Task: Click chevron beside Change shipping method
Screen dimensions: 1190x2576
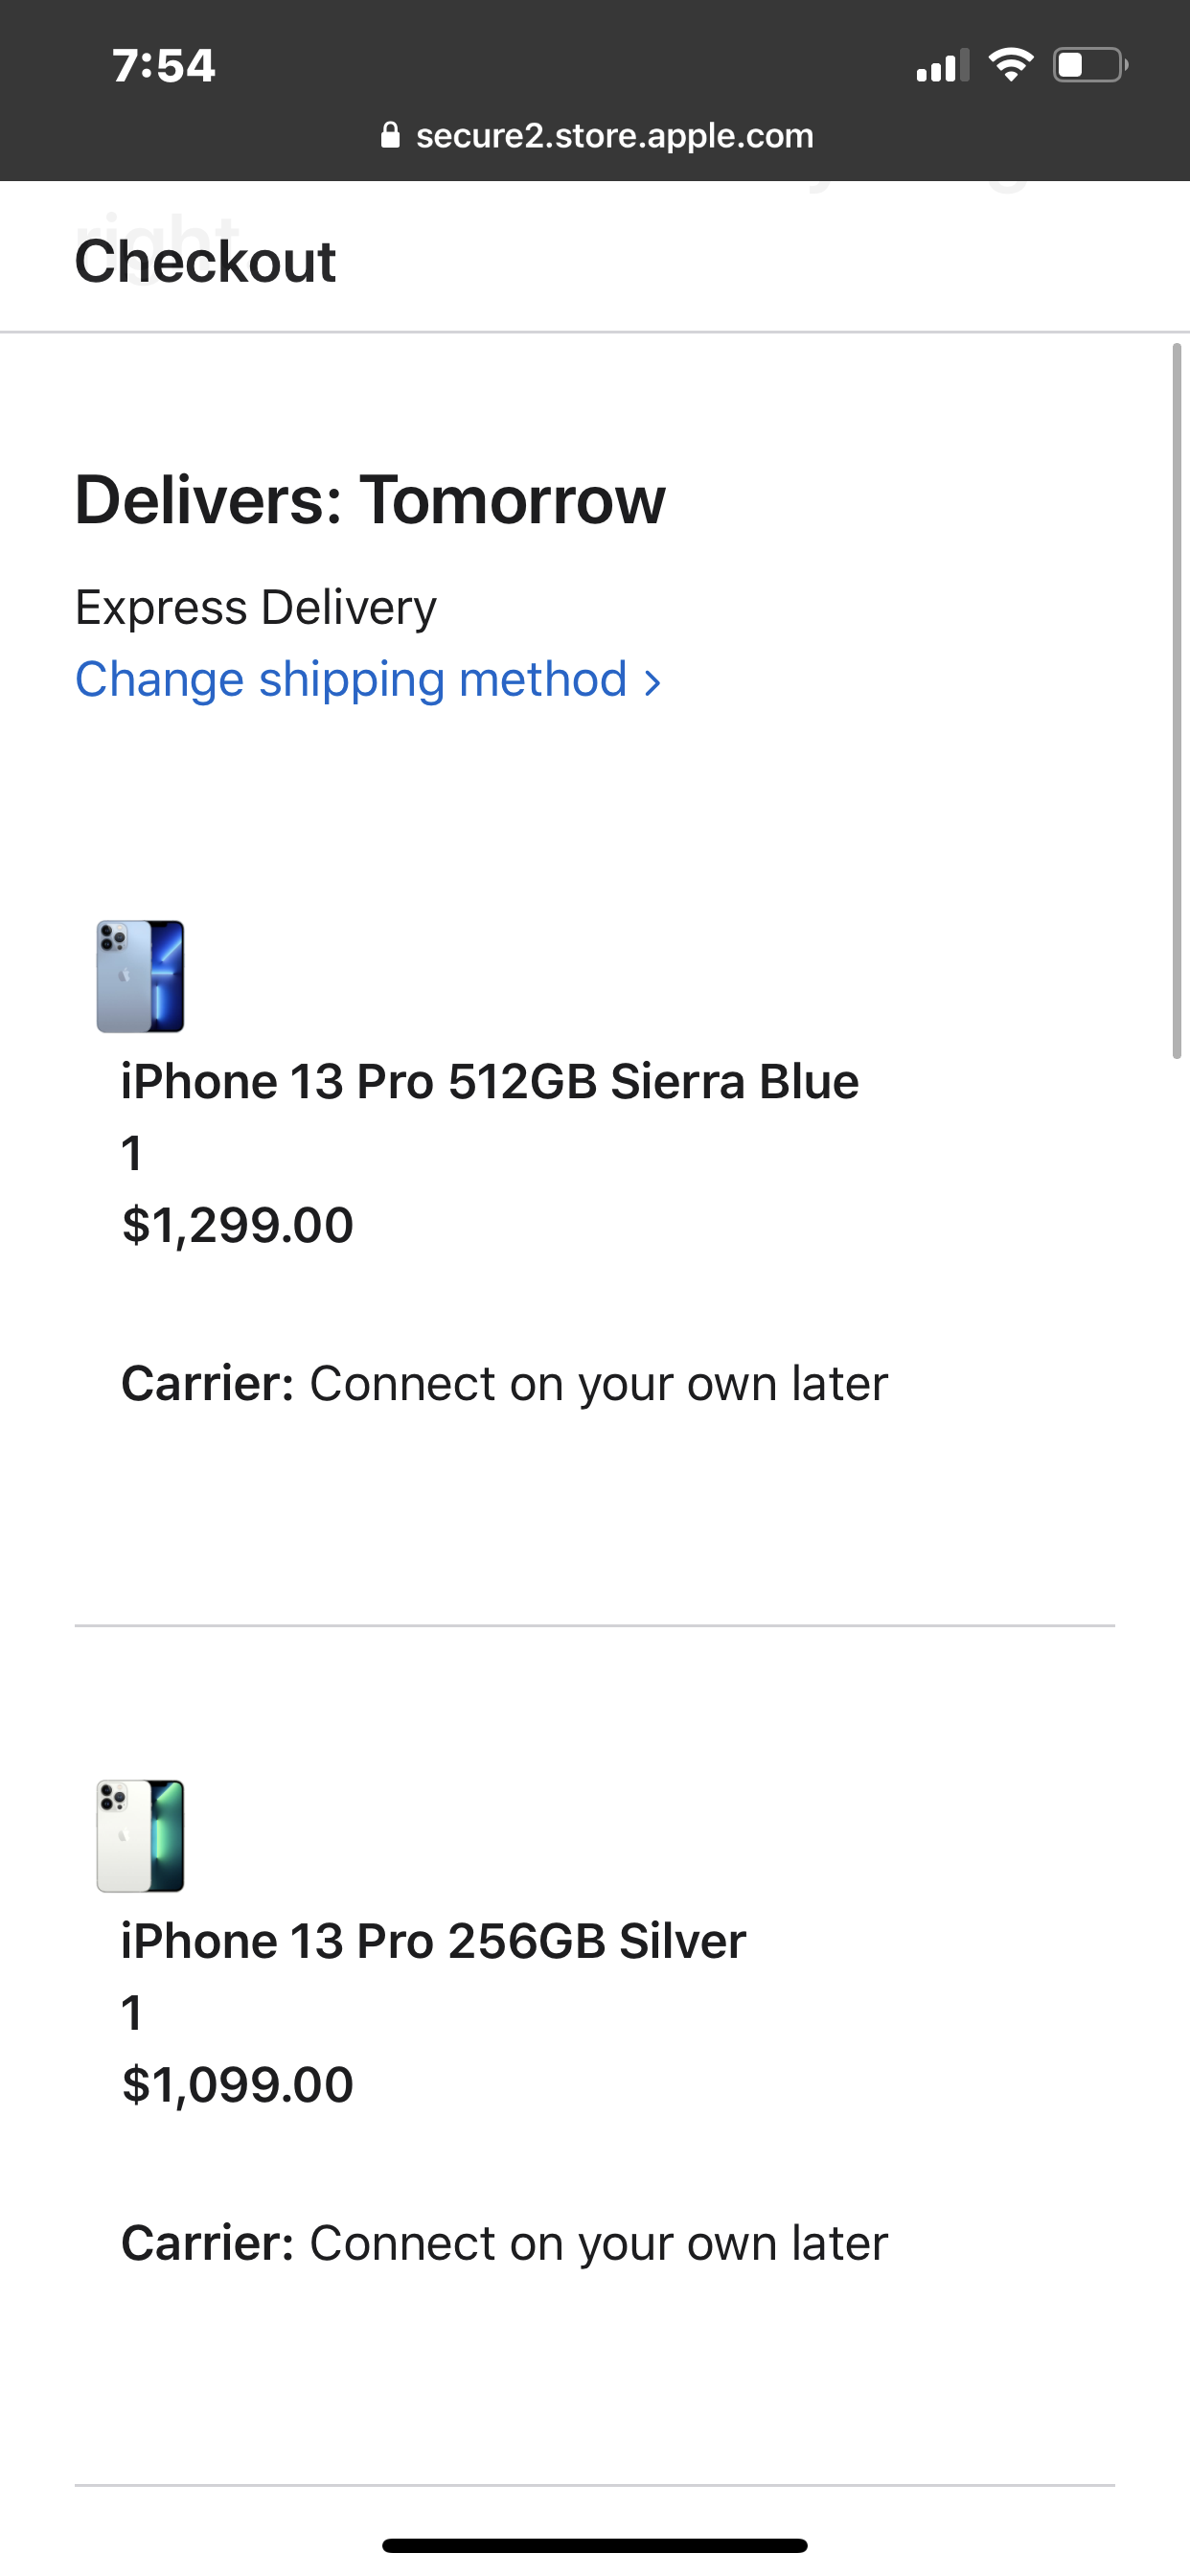Action: click(652, 682)
